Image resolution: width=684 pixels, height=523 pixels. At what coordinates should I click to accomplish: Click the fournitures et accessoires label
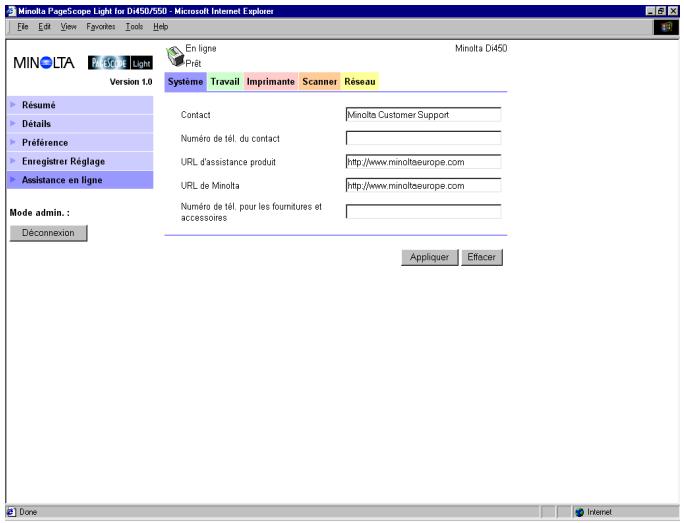point(251,212)
